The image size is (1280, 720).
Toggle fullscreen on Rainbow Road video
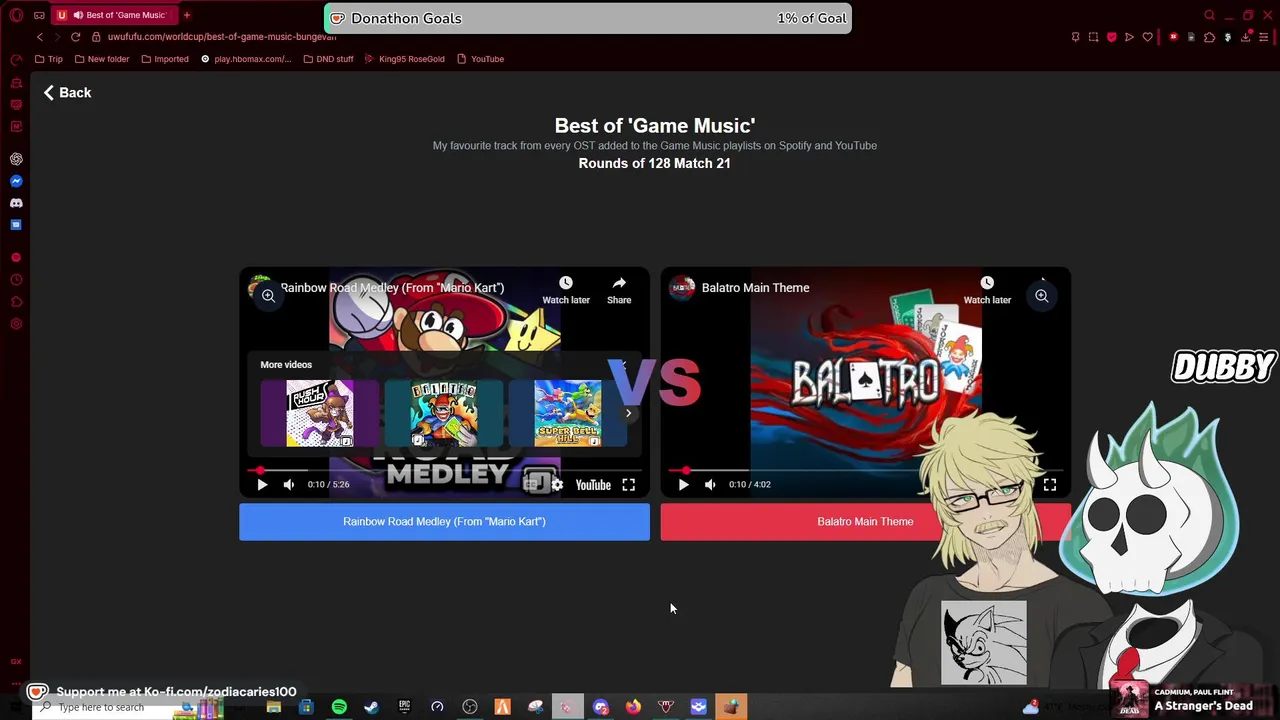(628, 485)
